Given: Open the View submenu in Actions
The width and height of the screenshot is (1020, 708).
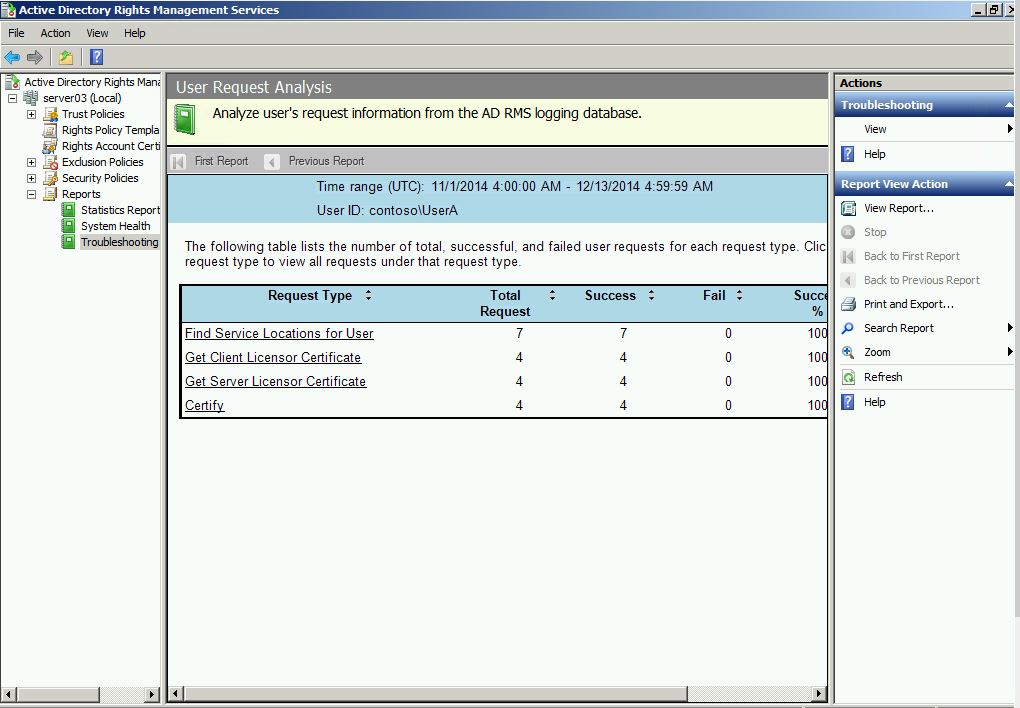Looking at the screenshot, I should (x=1010, y=129).
